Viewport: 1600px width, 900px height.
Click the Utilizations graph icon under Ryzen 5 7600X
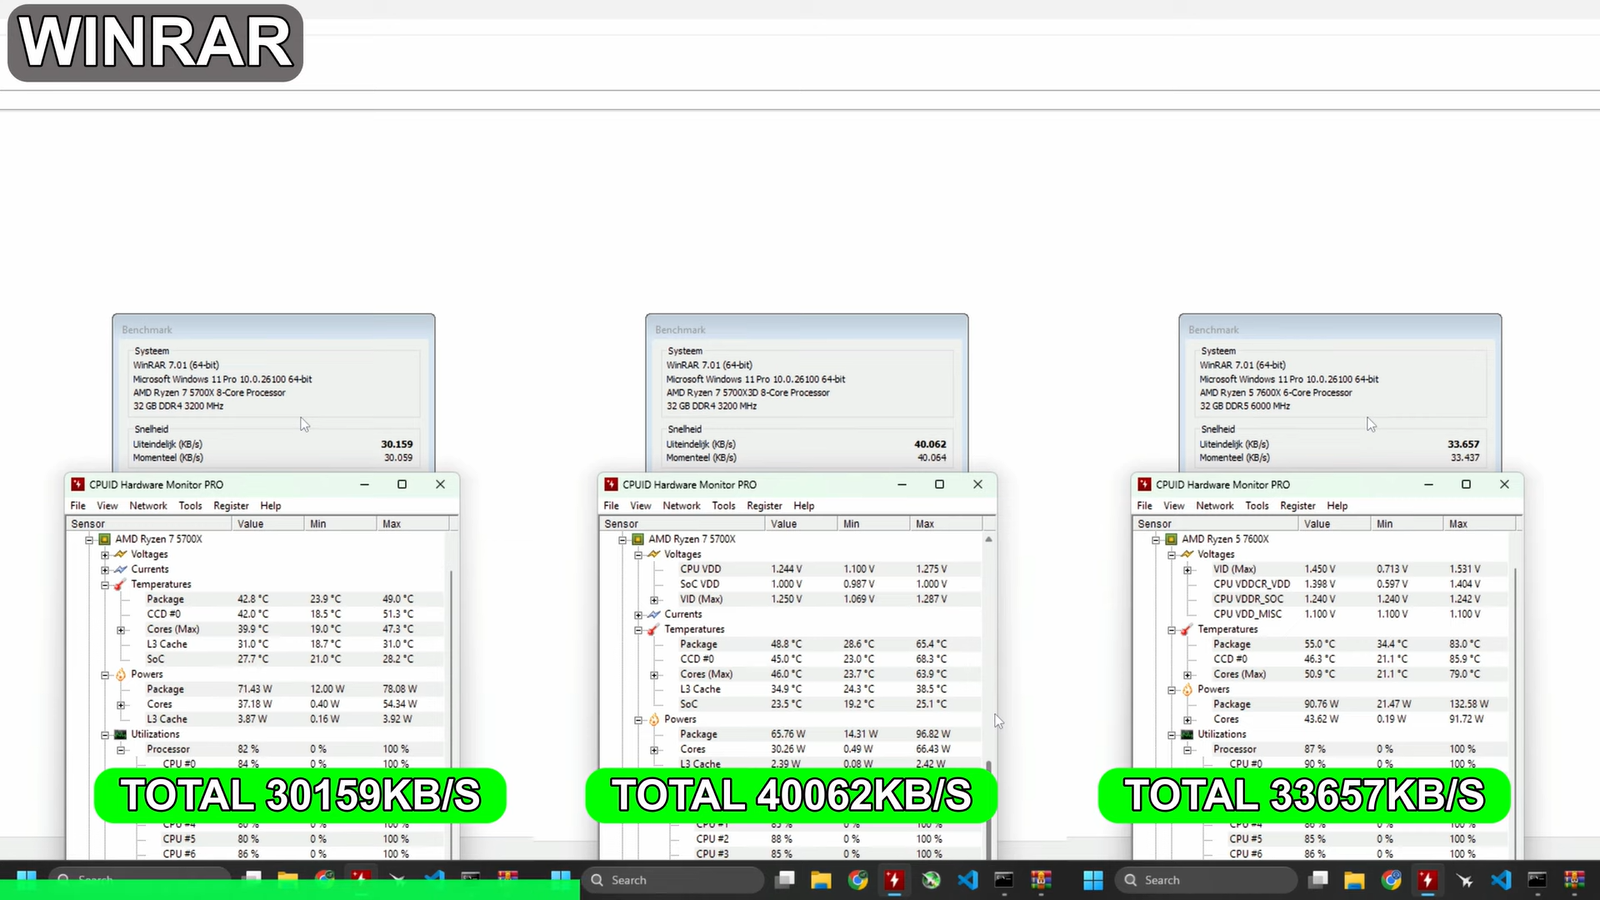pyautogui.click(x=1187, y=734)
